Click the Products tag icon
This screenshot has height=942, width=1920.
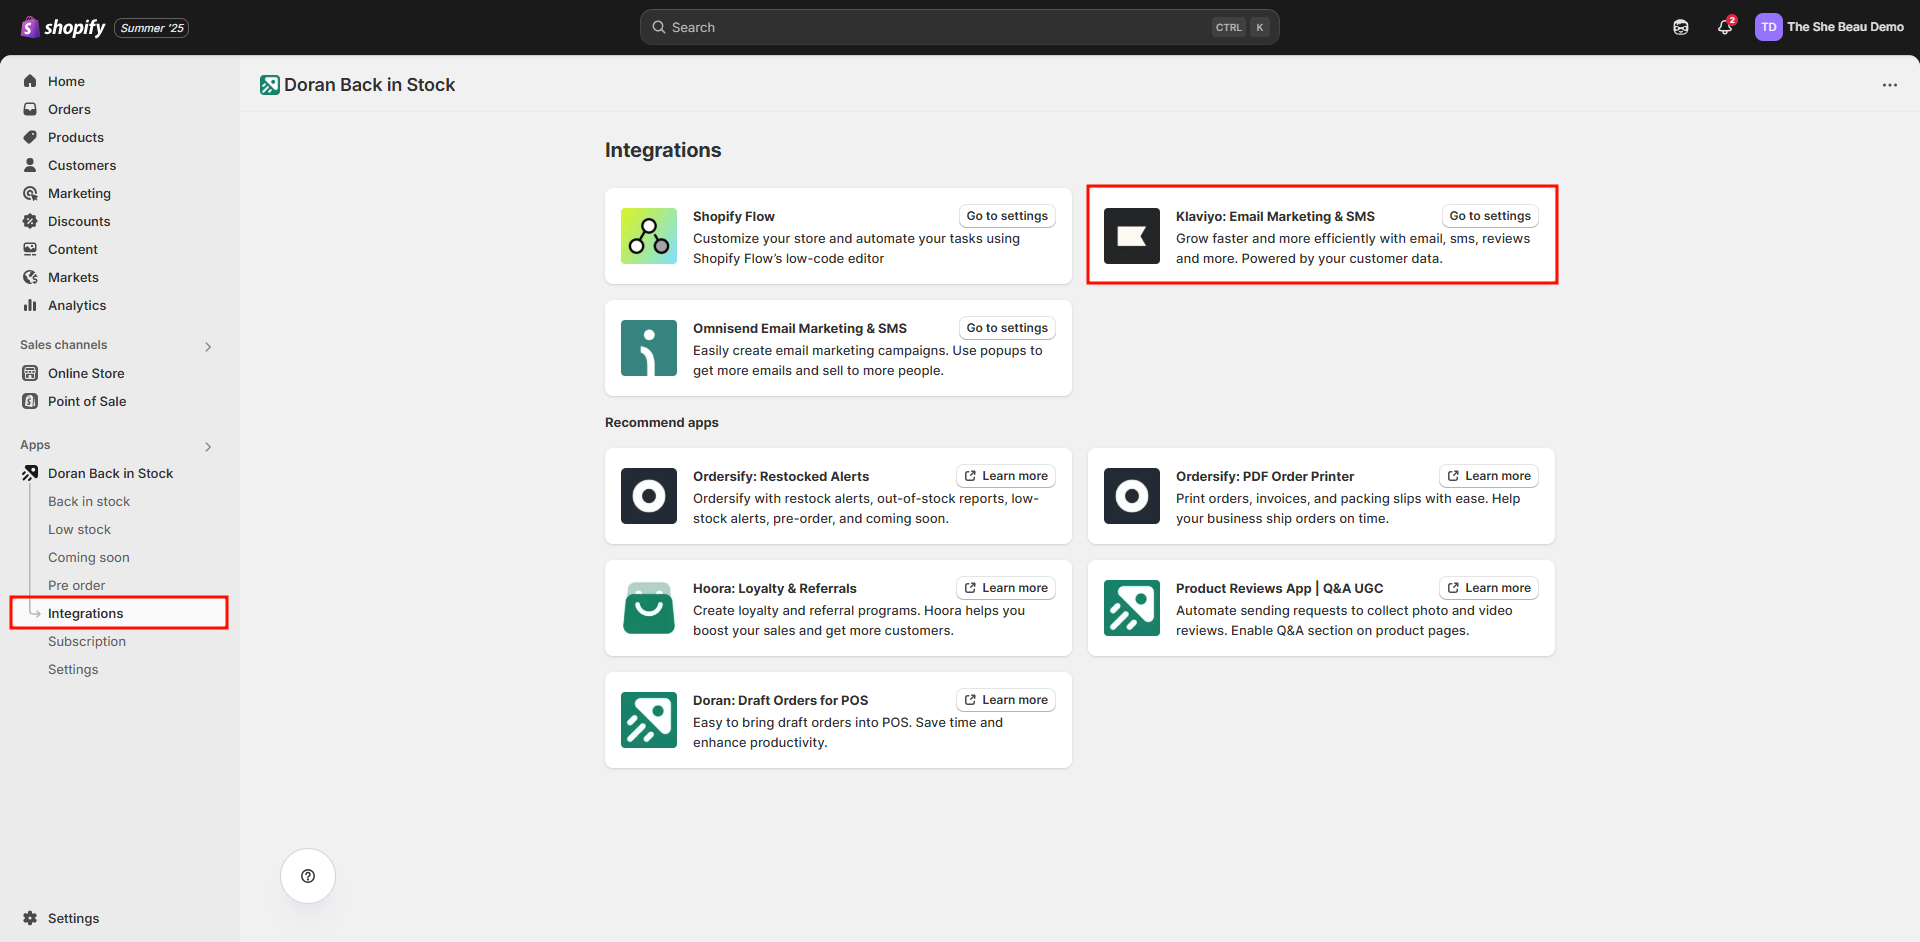[30, 137]
